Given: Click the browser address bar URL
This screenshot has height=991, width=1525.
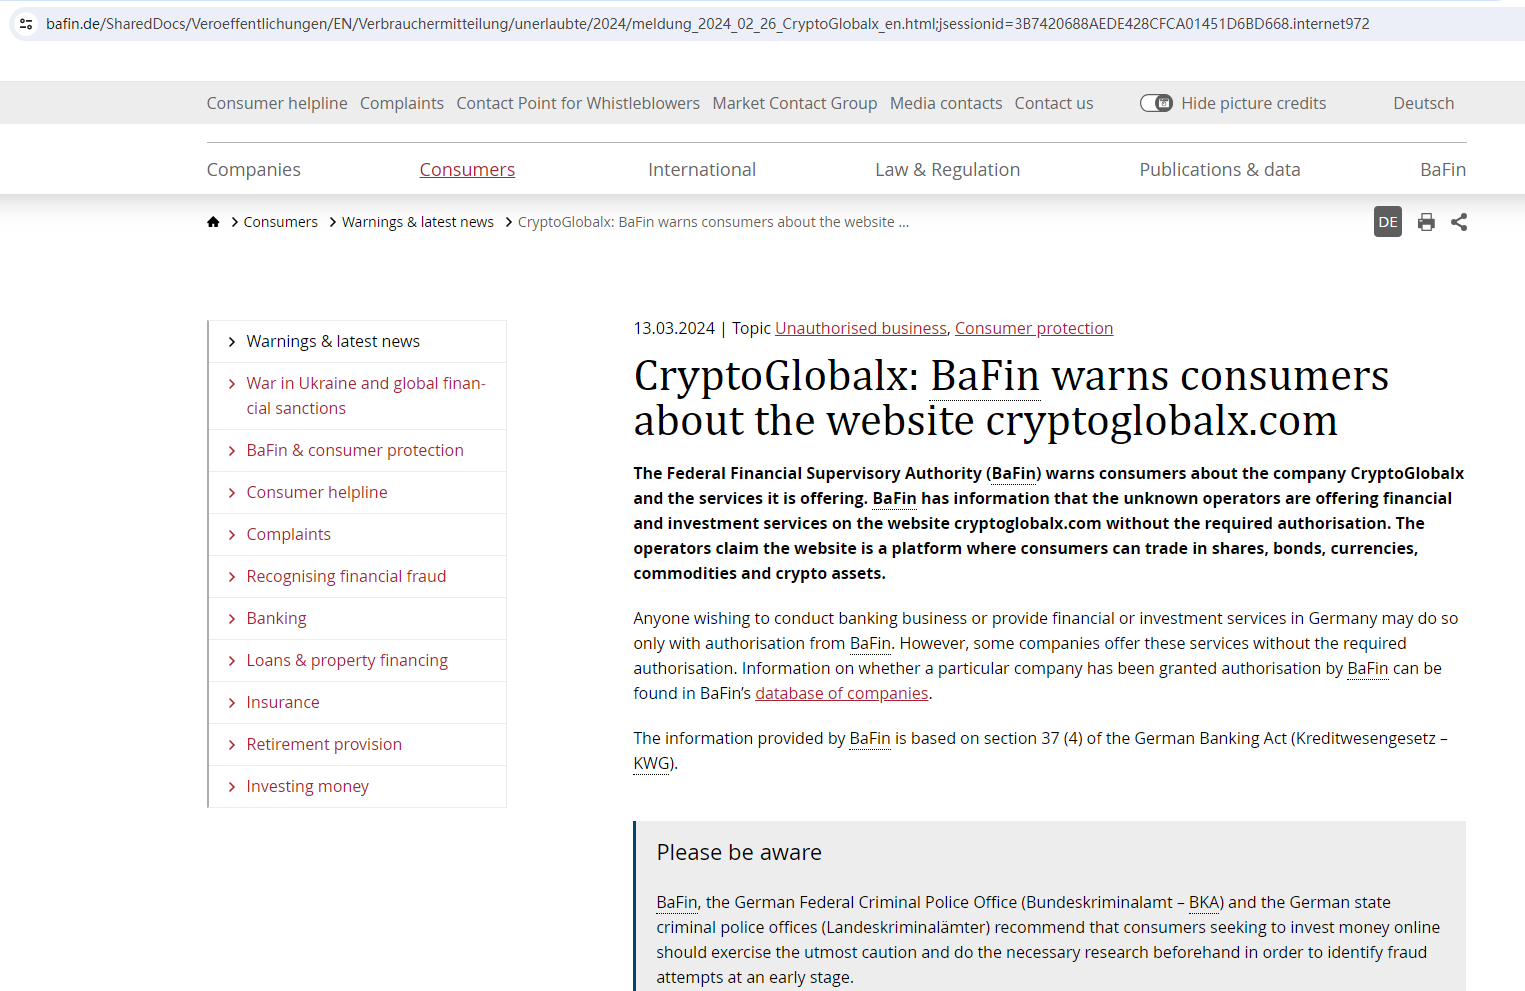Looking at the screenshot, I should click(708, 24).
